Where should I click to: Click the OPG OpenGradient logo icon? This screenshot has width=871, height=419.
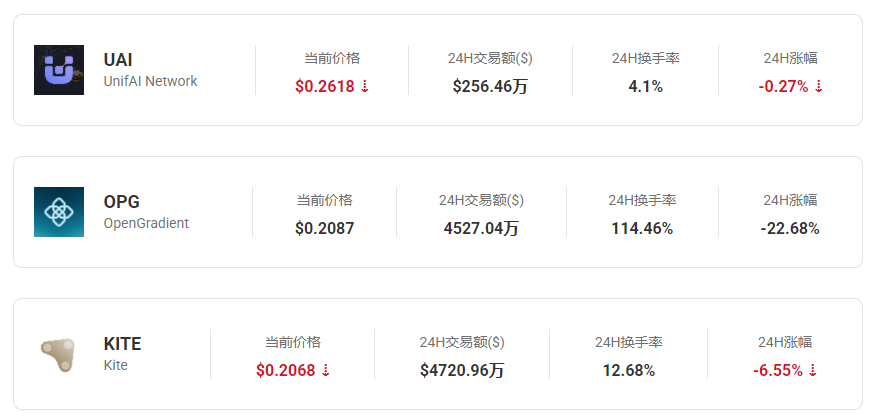[59, 212]
